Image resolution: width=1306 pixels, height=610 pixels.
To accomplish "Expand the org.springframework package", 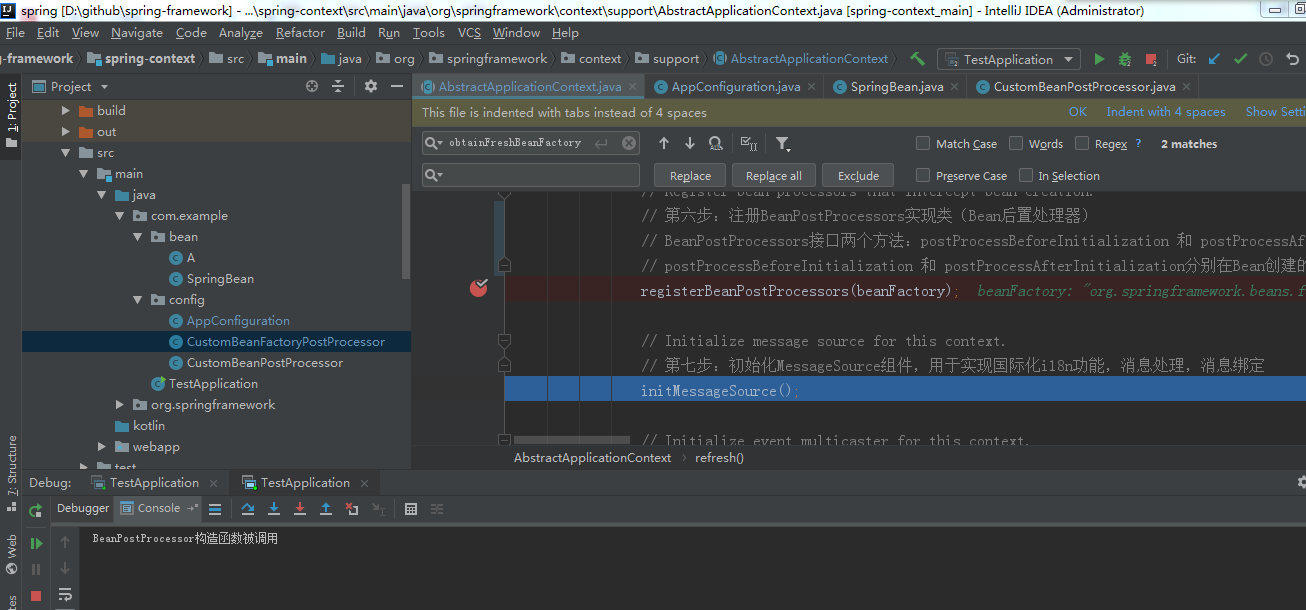I will 120,405.
